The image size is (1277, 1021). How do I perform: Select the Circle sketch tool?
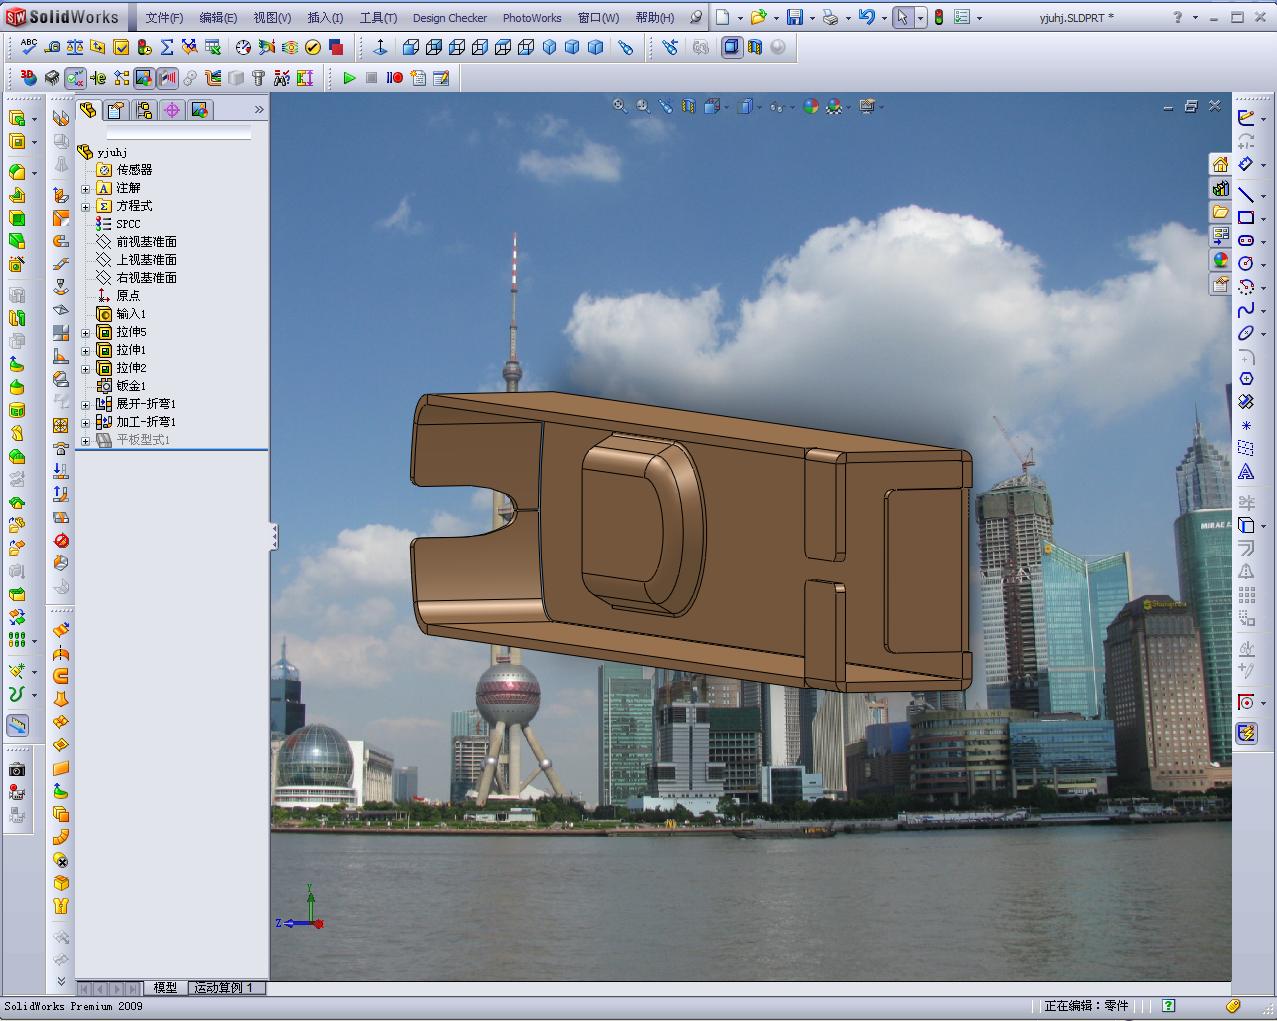[1246, 263]
